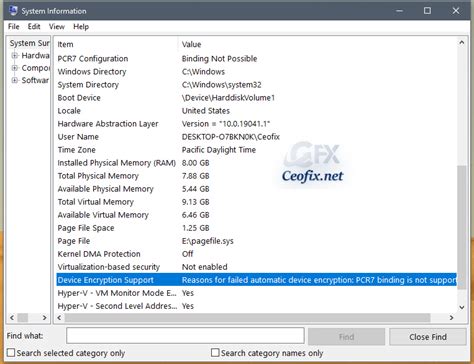Select the Virtualization-based security row

coord(257,267)
